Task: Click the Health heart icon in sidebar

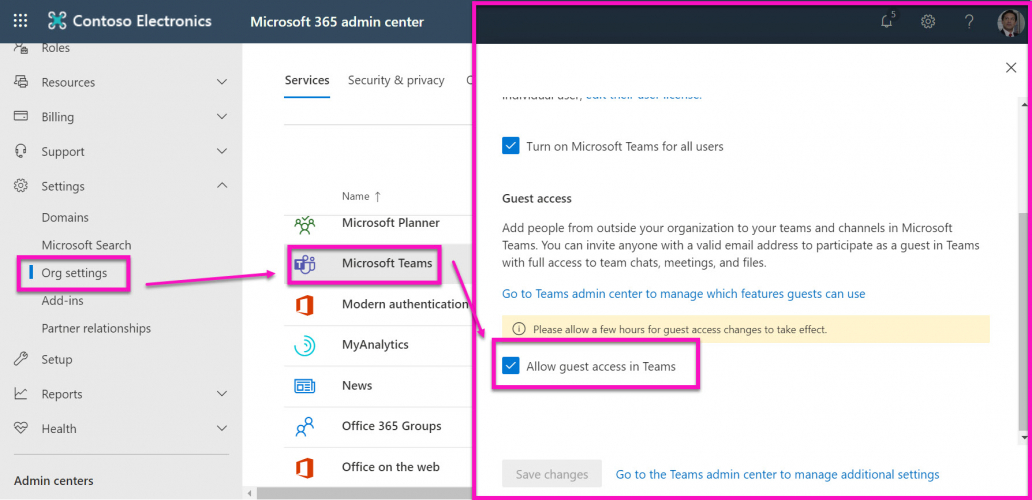Action: tap(21, 428)
